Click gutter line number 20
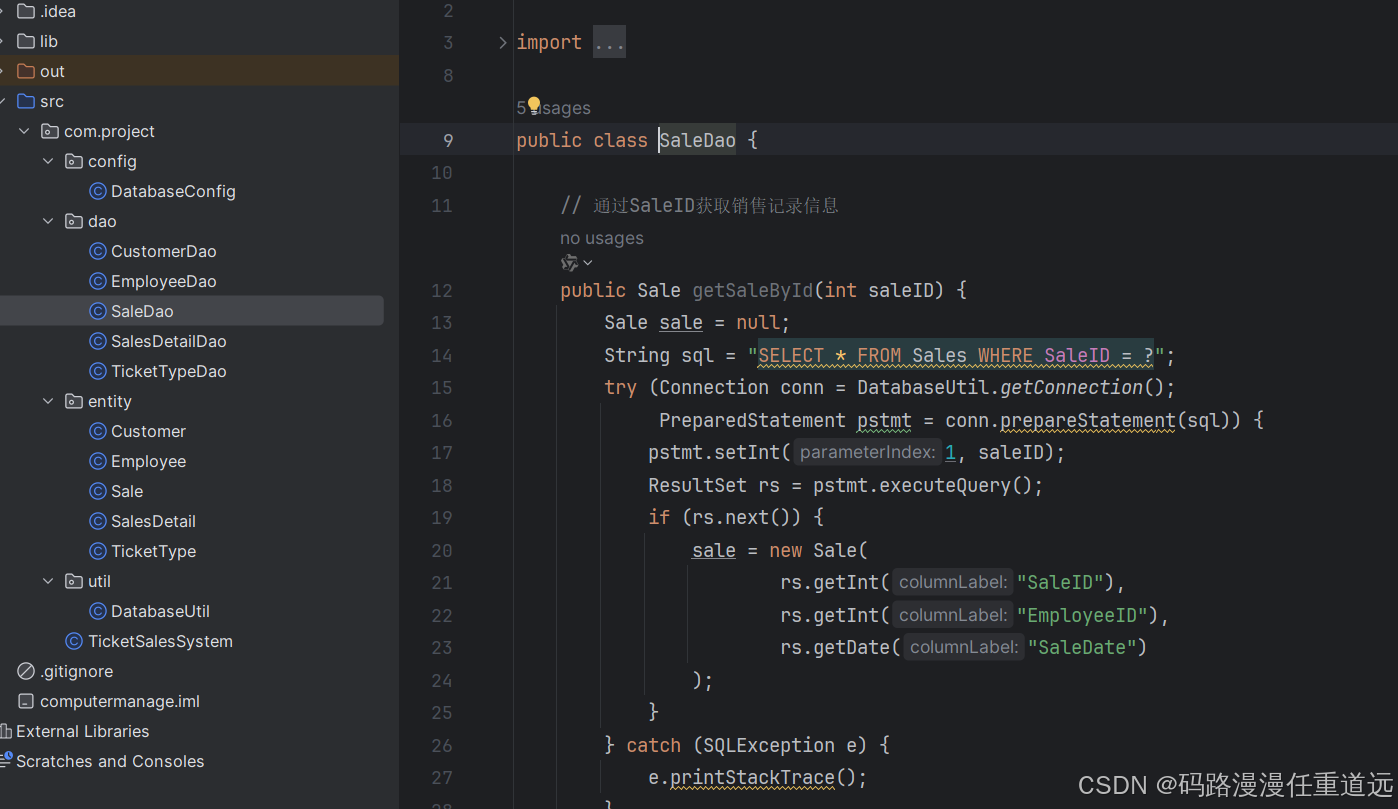The width and height of the screenshot is (1398, 809). coord(442,551)
